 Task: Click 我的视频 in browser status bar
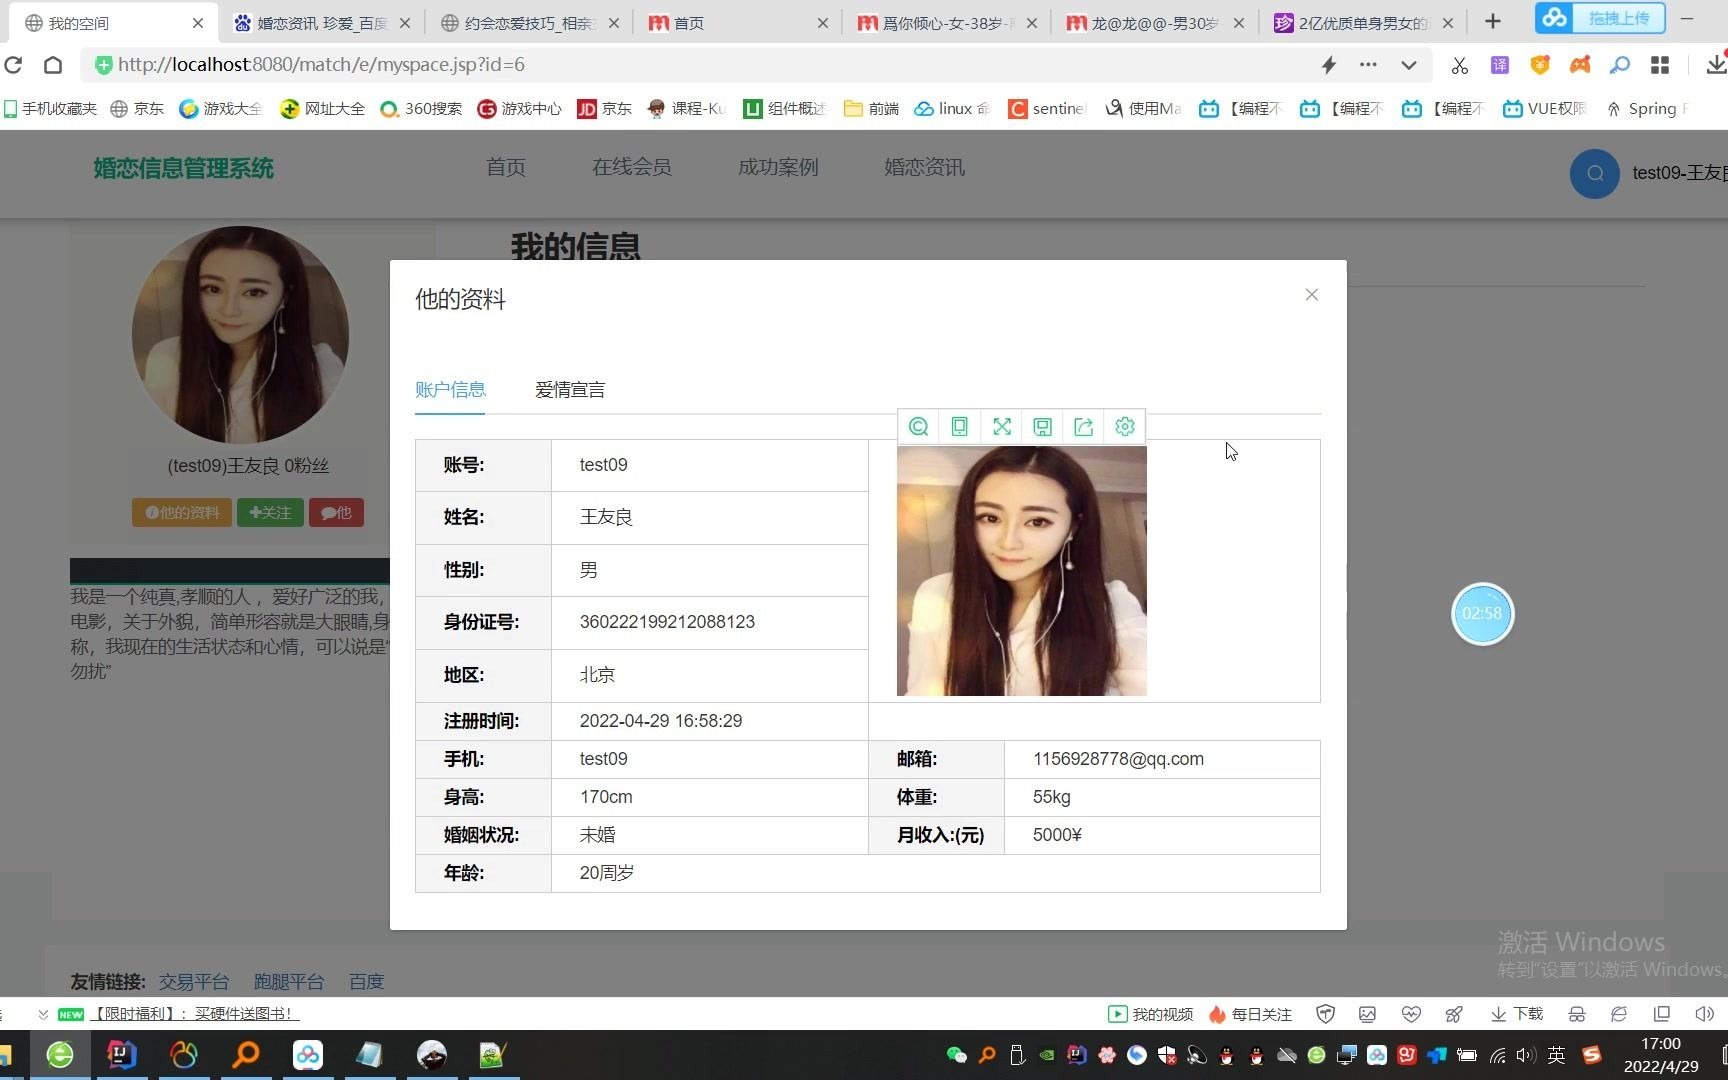click(x=1150, y=1014)
